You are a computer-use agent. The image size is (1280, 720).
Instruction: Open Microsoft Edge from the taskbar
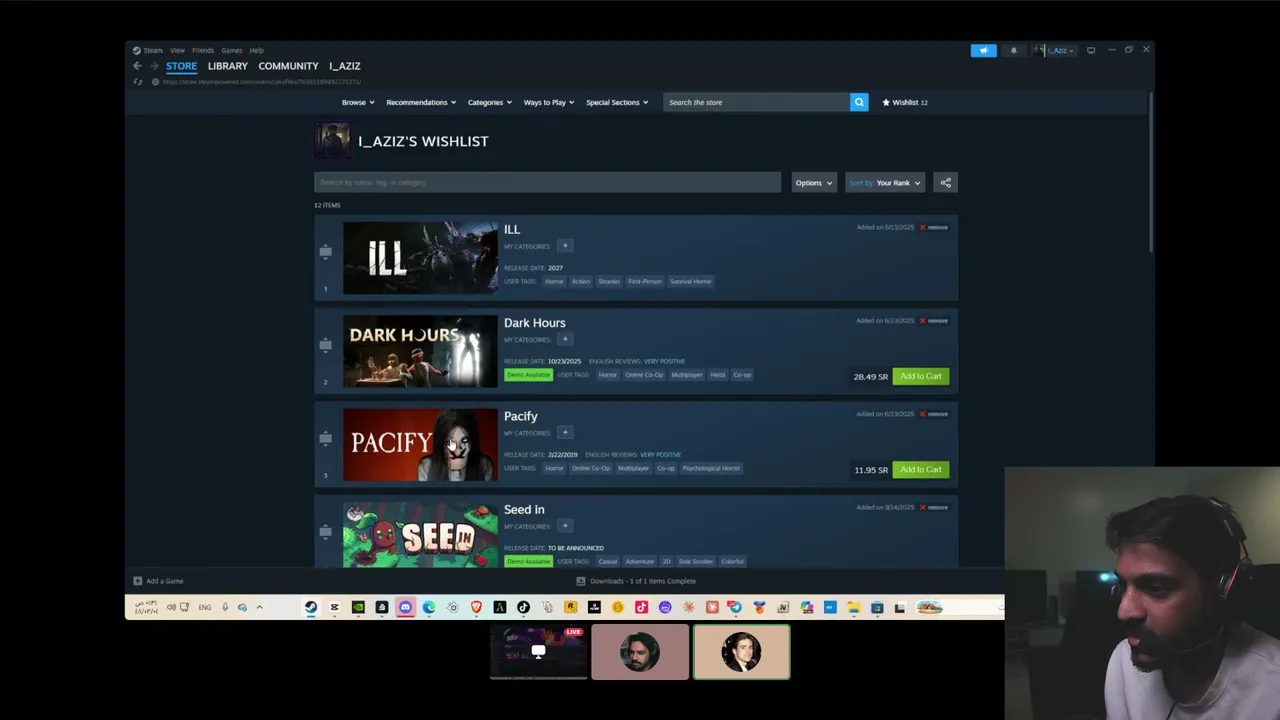429,607
